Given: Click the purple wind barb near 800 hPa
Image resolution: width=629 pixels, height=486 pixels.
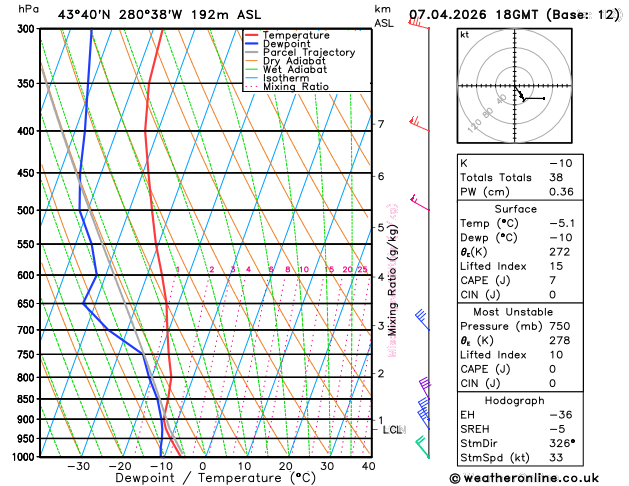Looking at the screenshot, I should 424,388.
